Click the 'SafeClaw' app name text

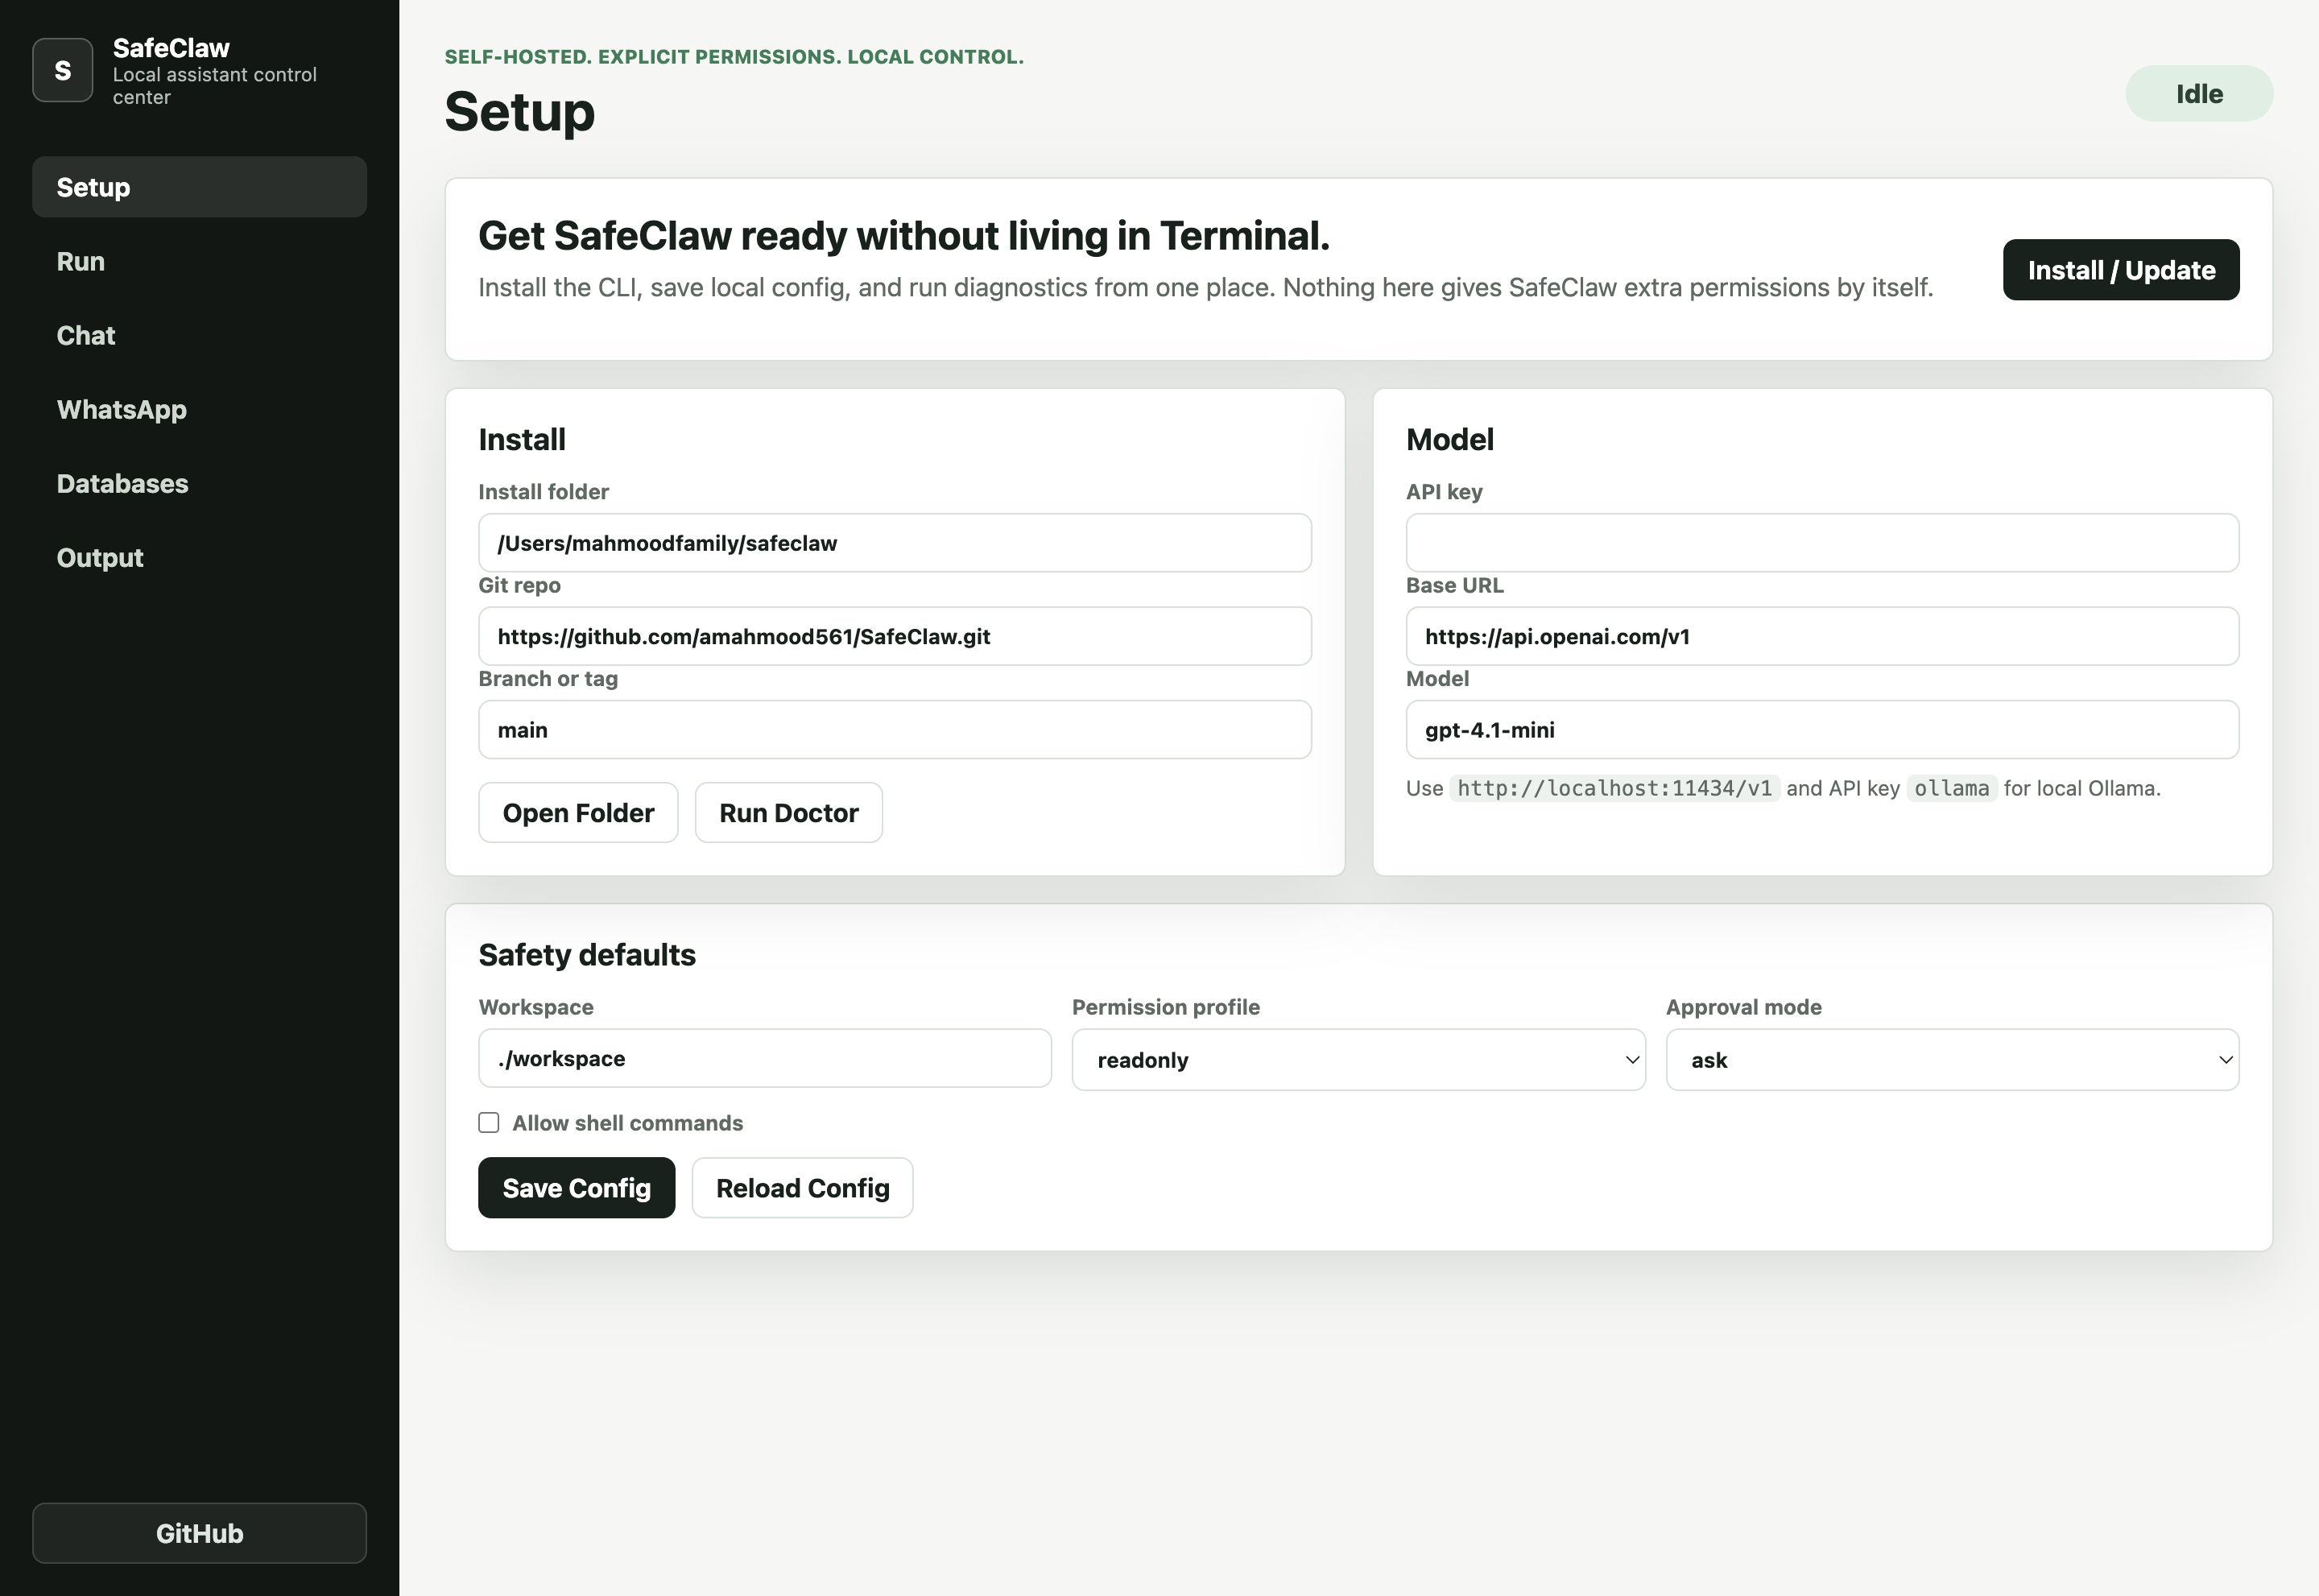171,48
